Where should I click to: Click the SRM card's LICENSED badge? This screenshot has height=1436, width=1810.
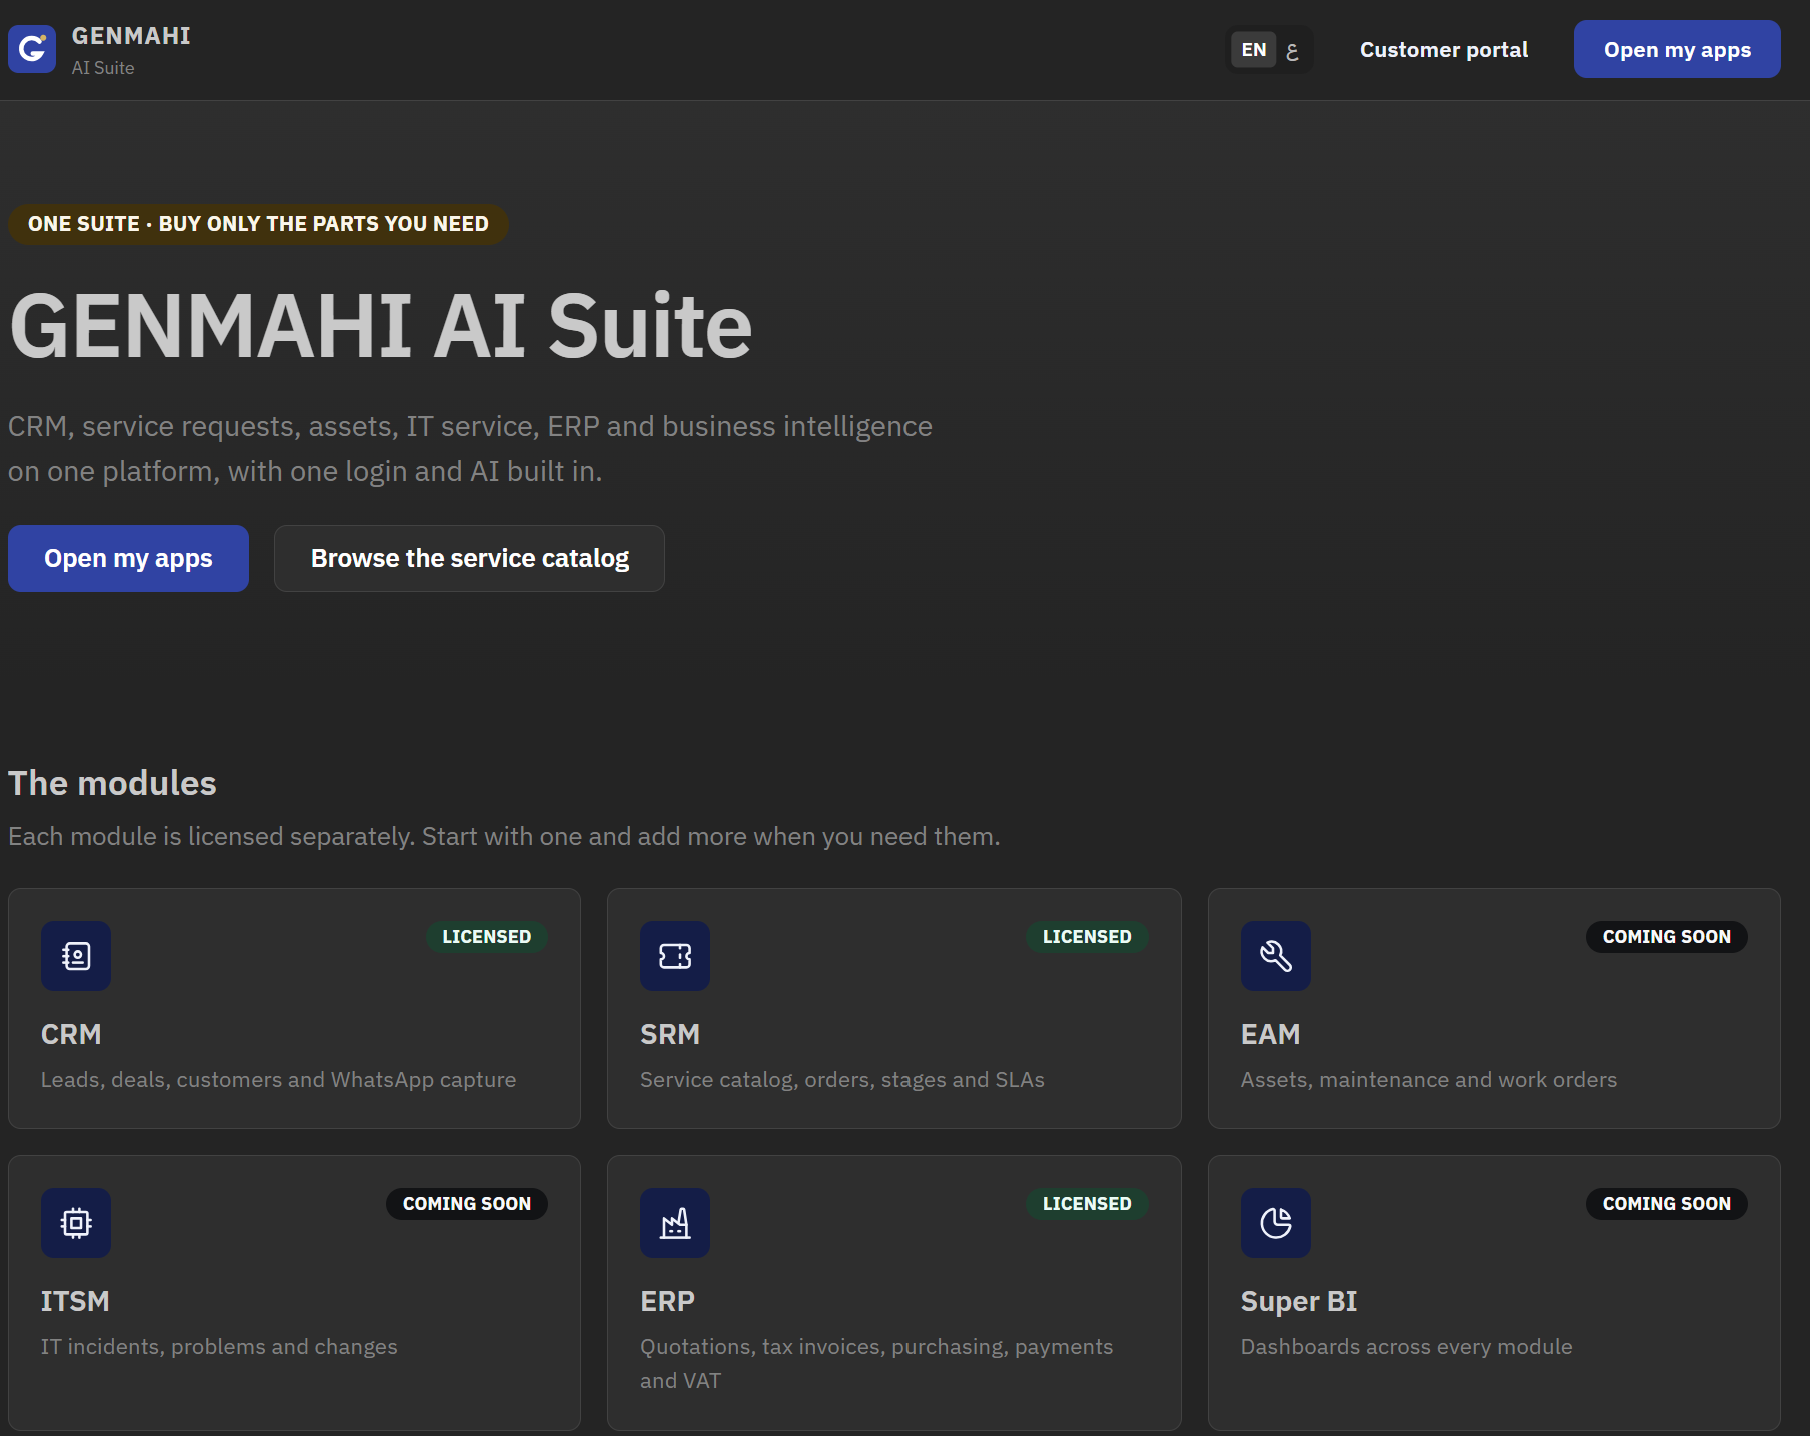[1087, 937]
